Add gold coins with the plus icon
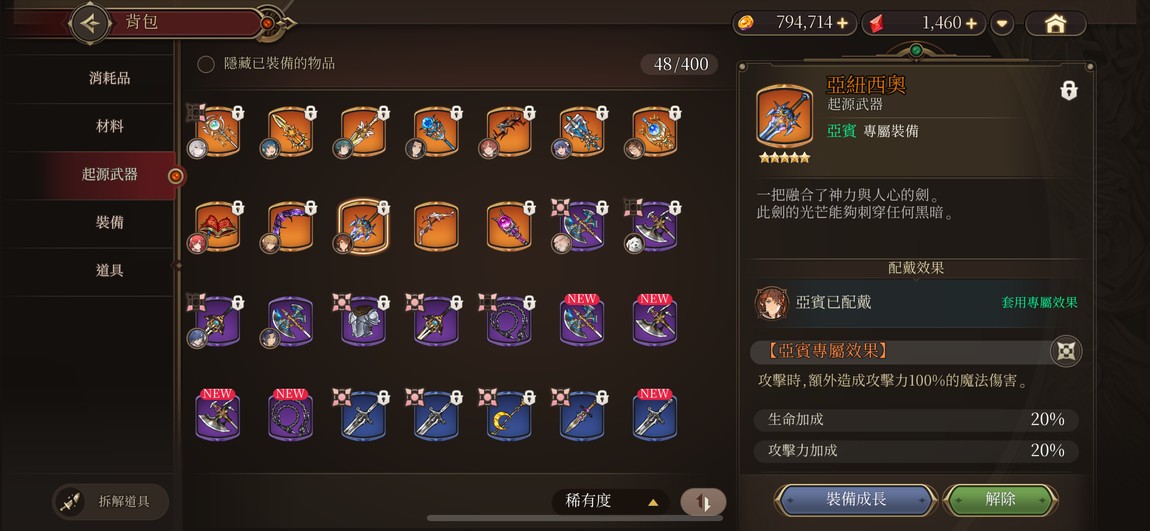Screen dimensions: 1150x531 pyautogui.click(x=842, y=23)
